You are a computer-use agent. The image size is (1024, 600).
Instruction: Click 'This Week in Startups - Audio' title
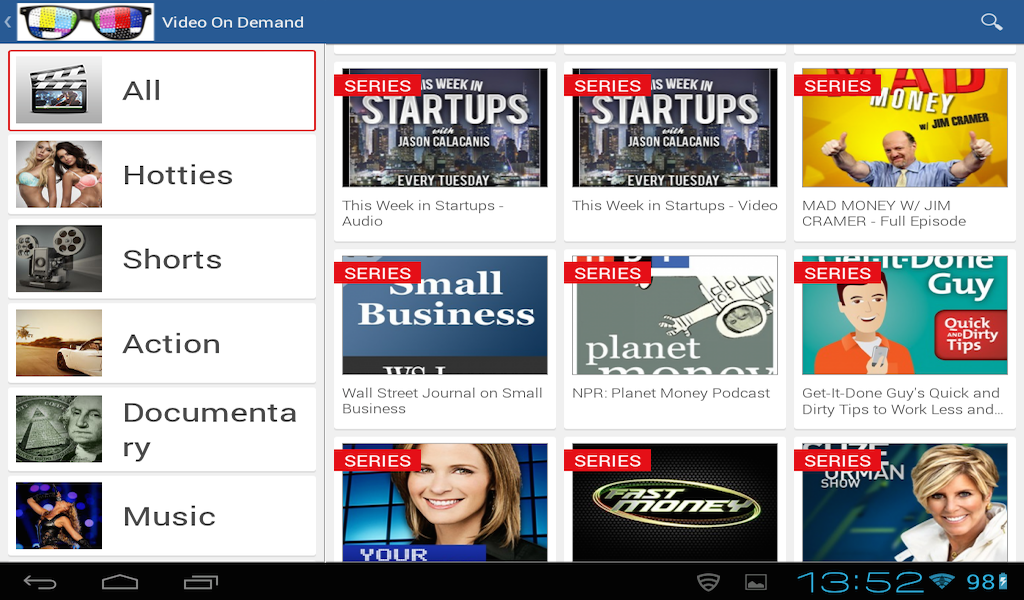[x=423, y=213]
